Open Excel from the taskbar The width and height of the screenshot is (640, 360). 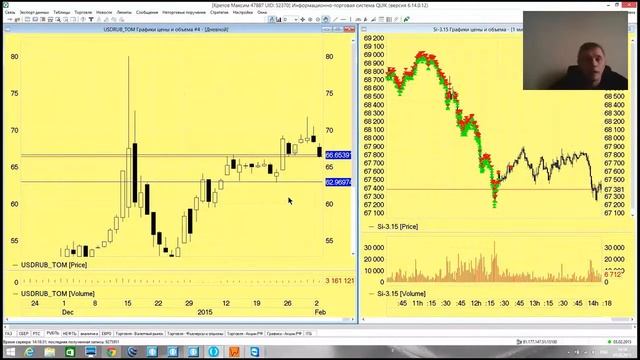click(70, 352)
